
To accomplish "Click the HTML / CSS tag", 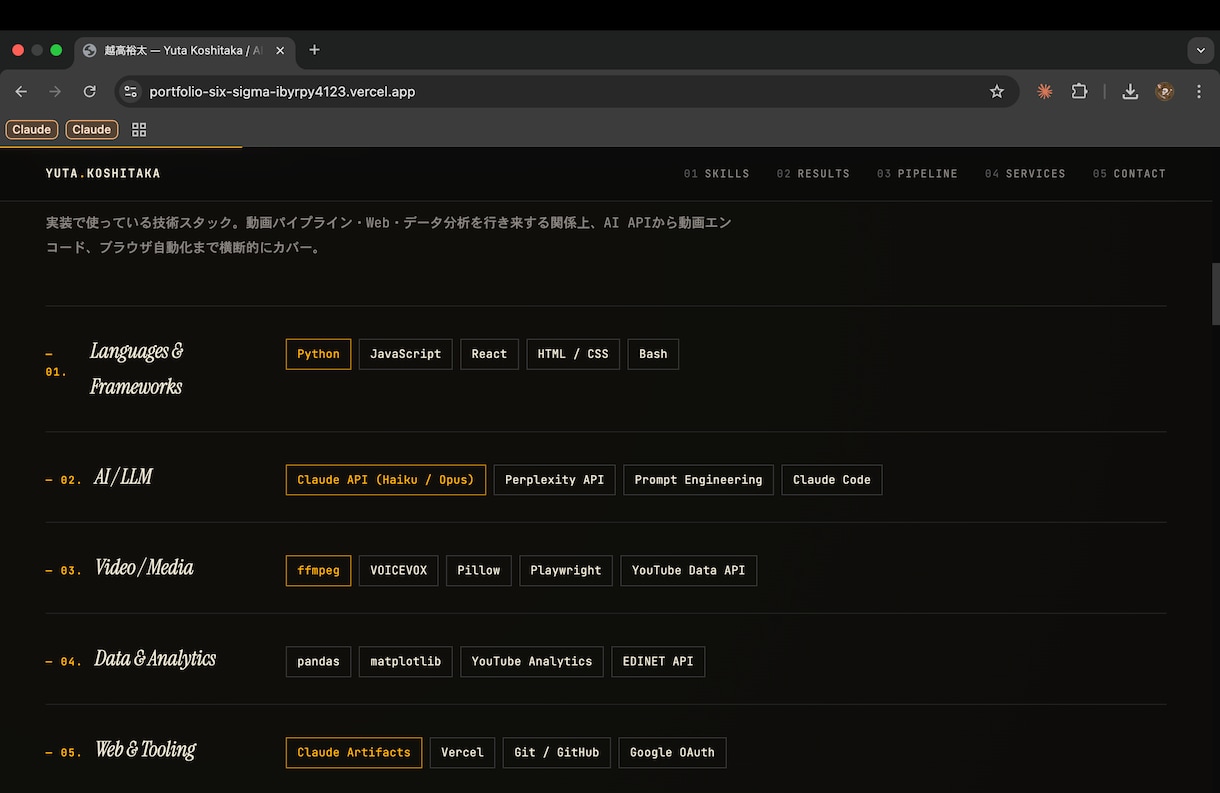I will pos(573,354).
